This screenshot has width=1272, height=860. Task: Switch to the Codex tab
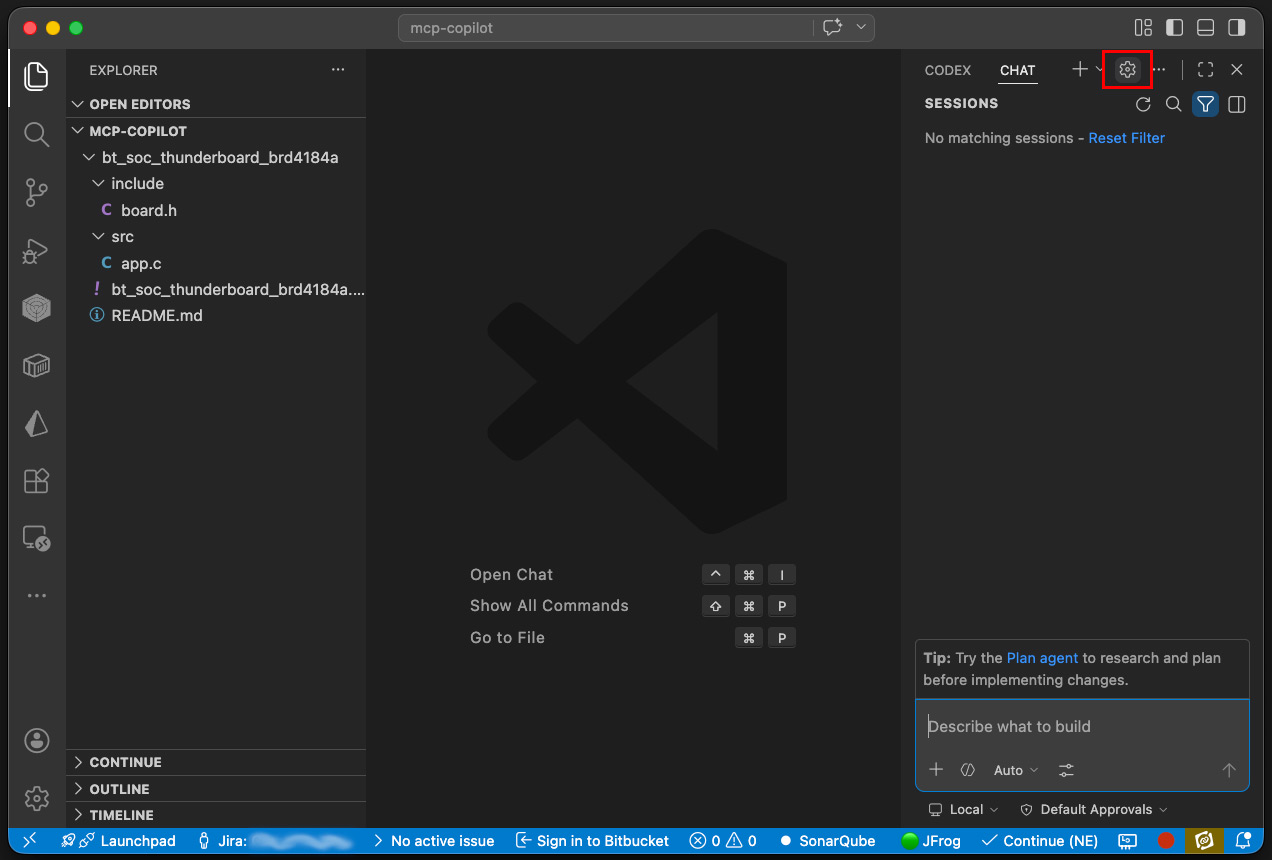948,70
